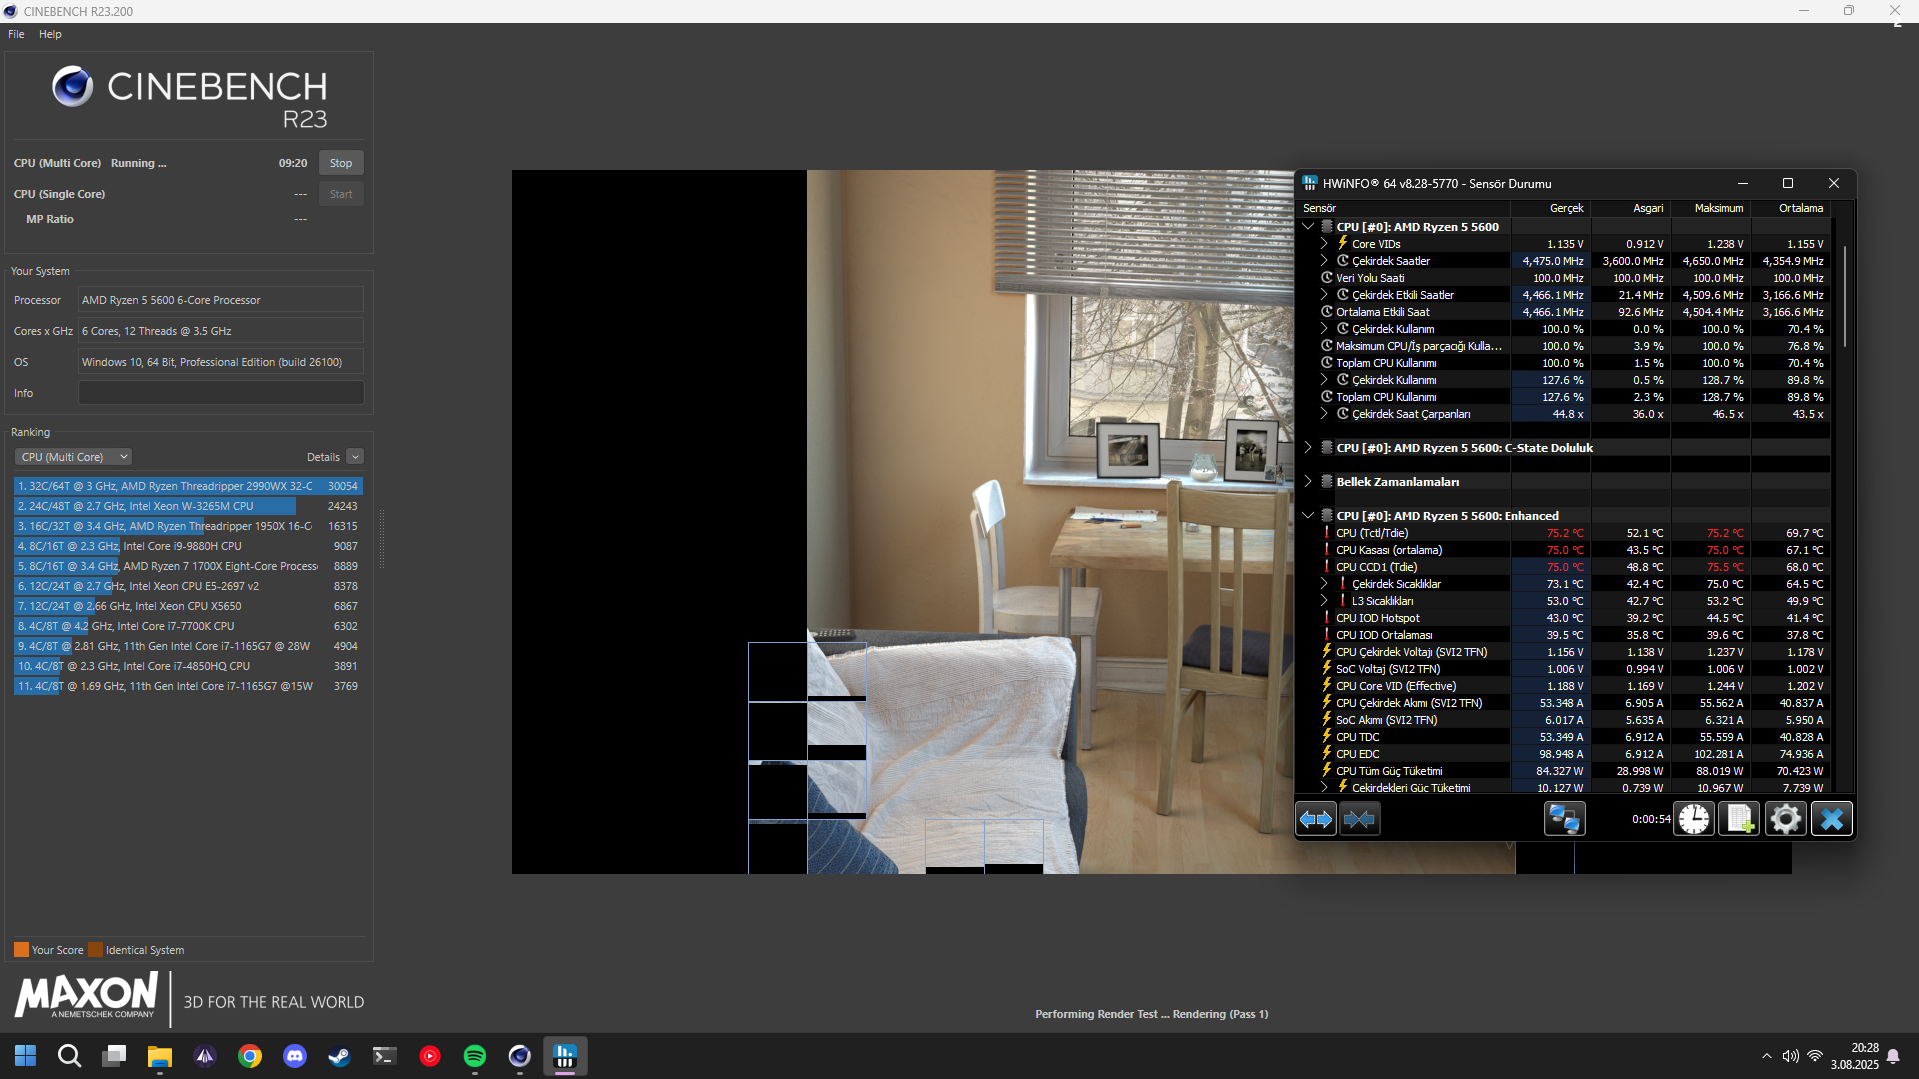Open File Explorer from taskbar

[160, 1056]
